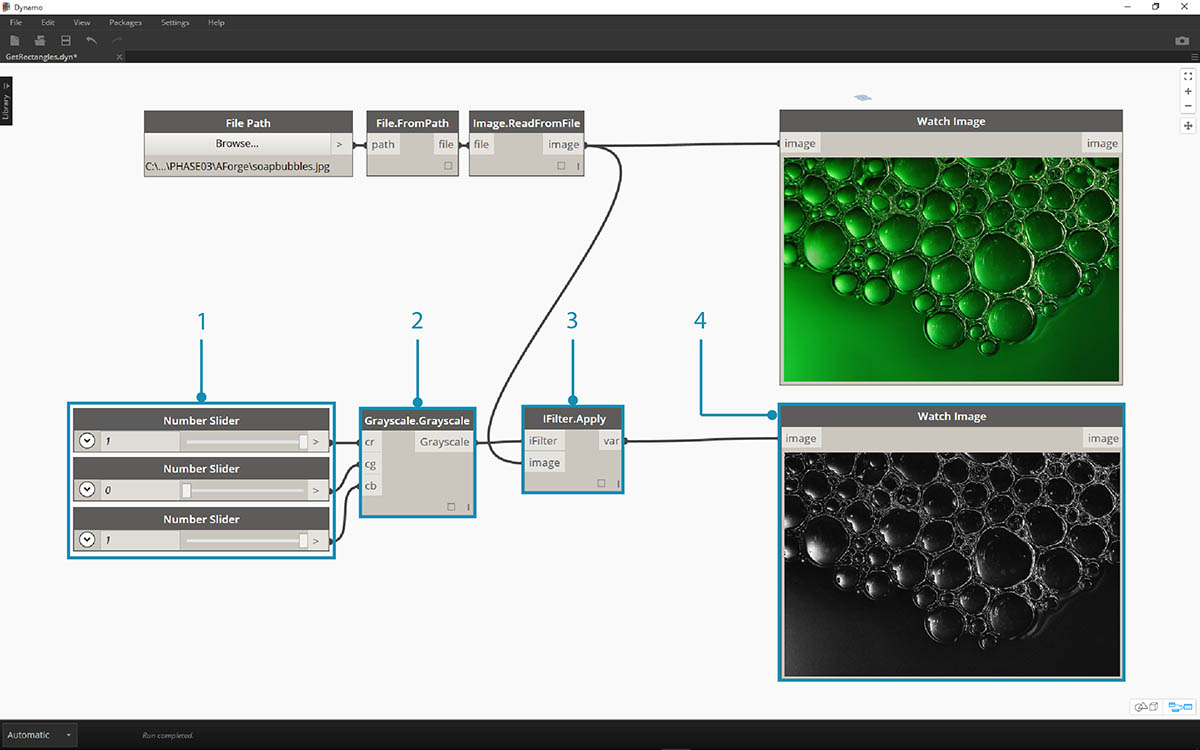Open the Packages menu

tap(125, 22)
